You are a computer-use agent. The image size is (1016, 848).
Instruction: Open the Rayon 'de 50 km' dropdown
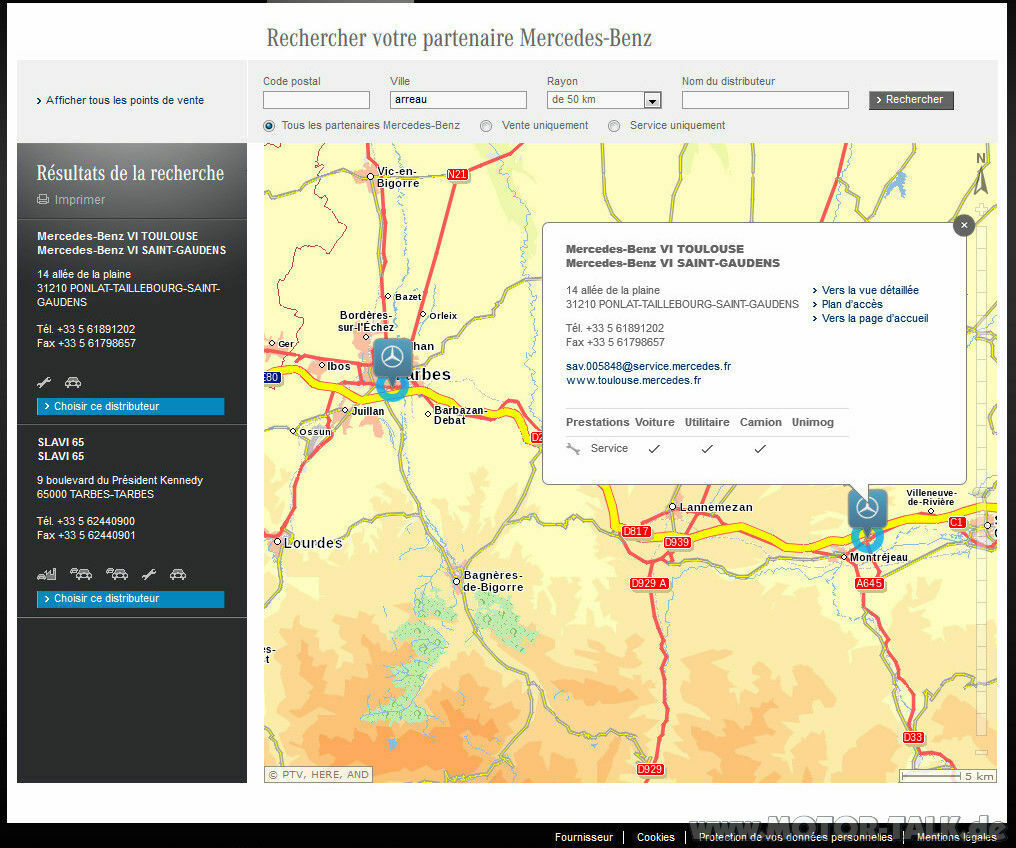604,100
